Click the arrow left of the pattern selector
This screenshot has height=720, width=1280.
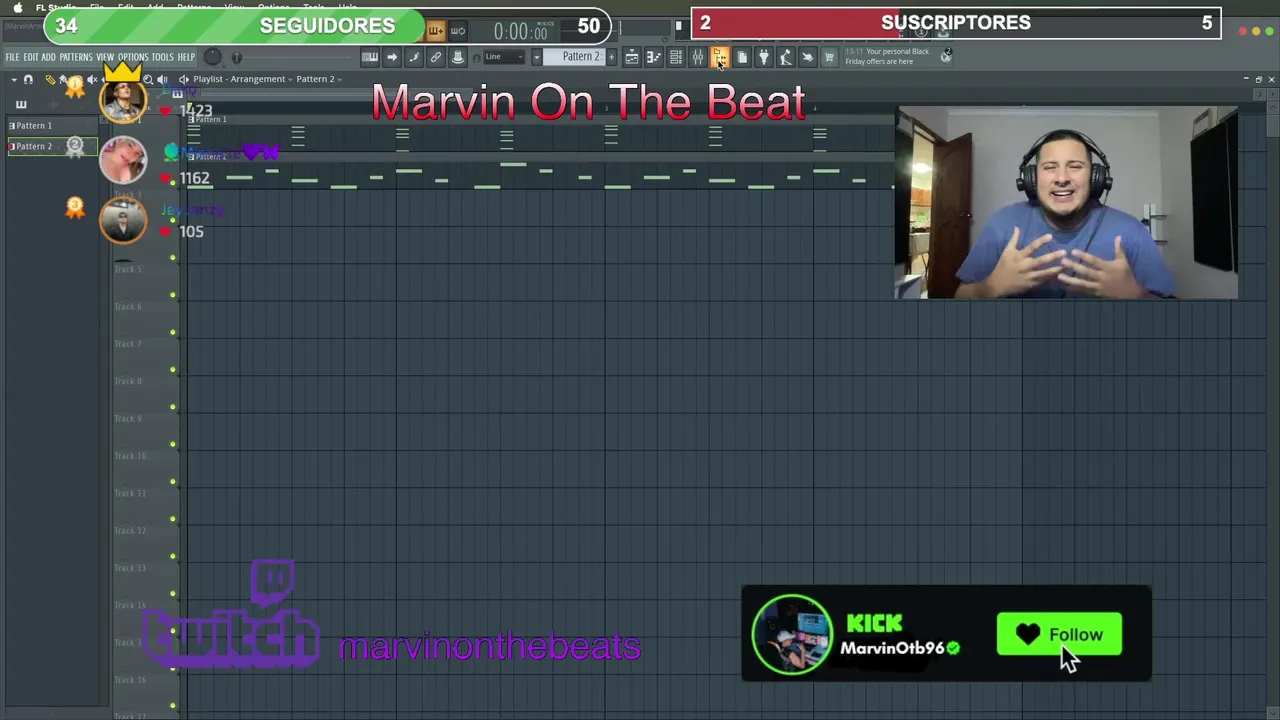tap(536, 57)
